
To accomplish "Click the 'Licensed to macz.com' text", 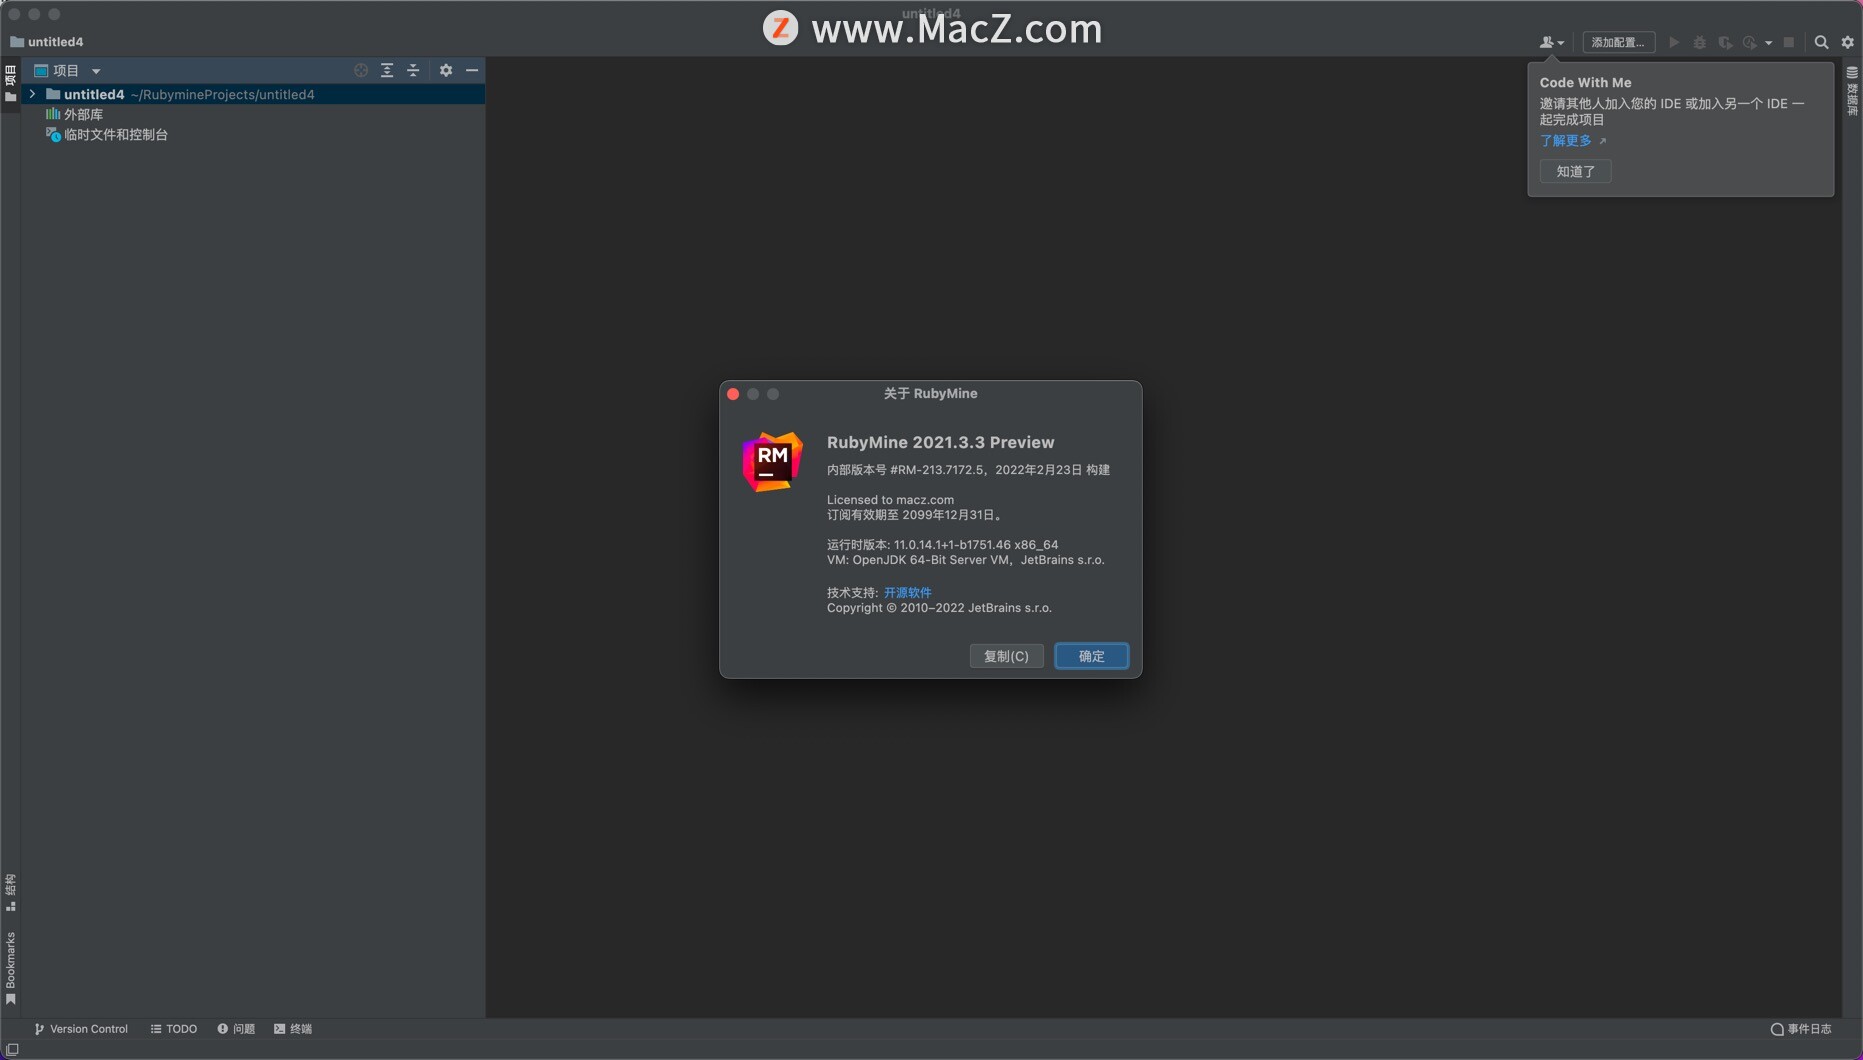I will (890, 500).
